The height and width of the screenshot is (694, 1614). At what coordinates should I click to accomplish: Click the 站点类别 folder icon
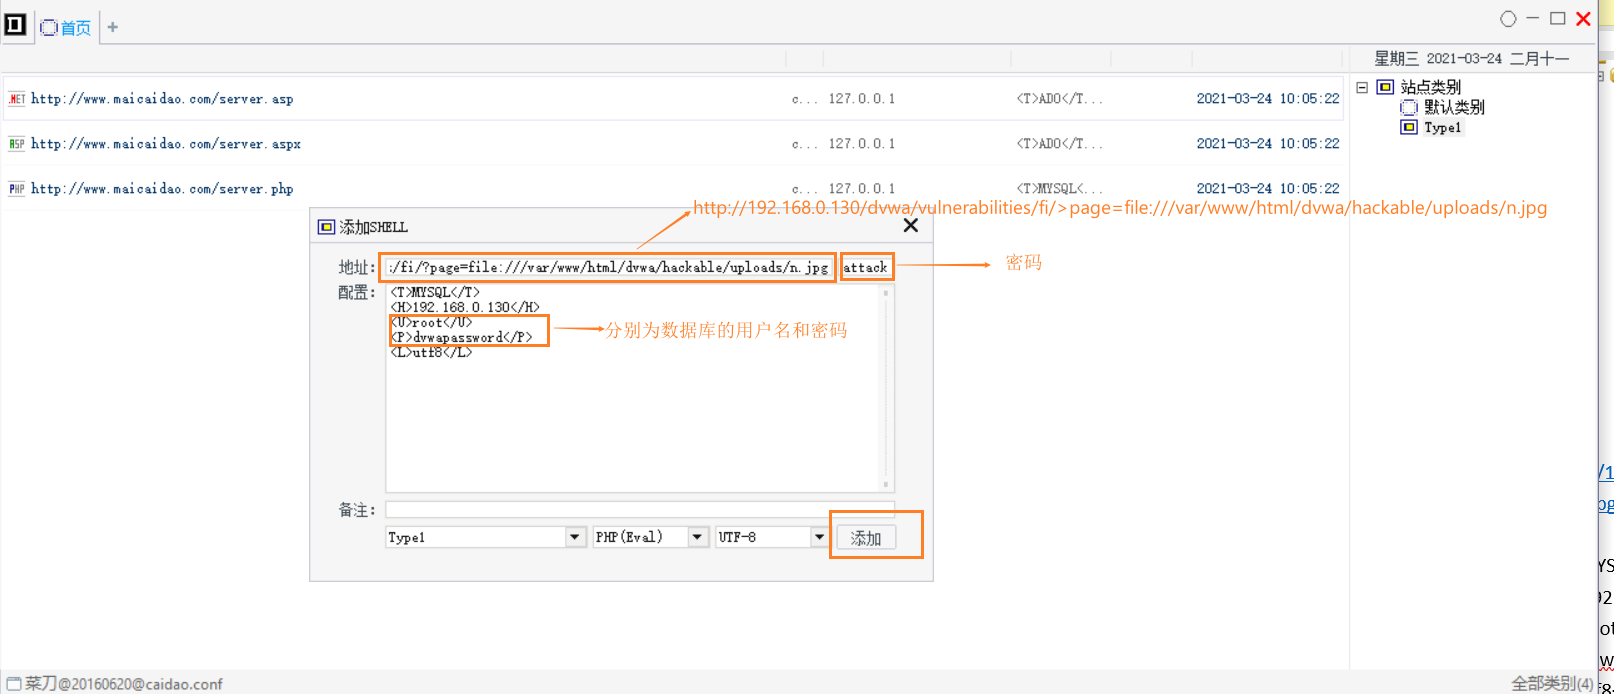(x=1385, y=87)
